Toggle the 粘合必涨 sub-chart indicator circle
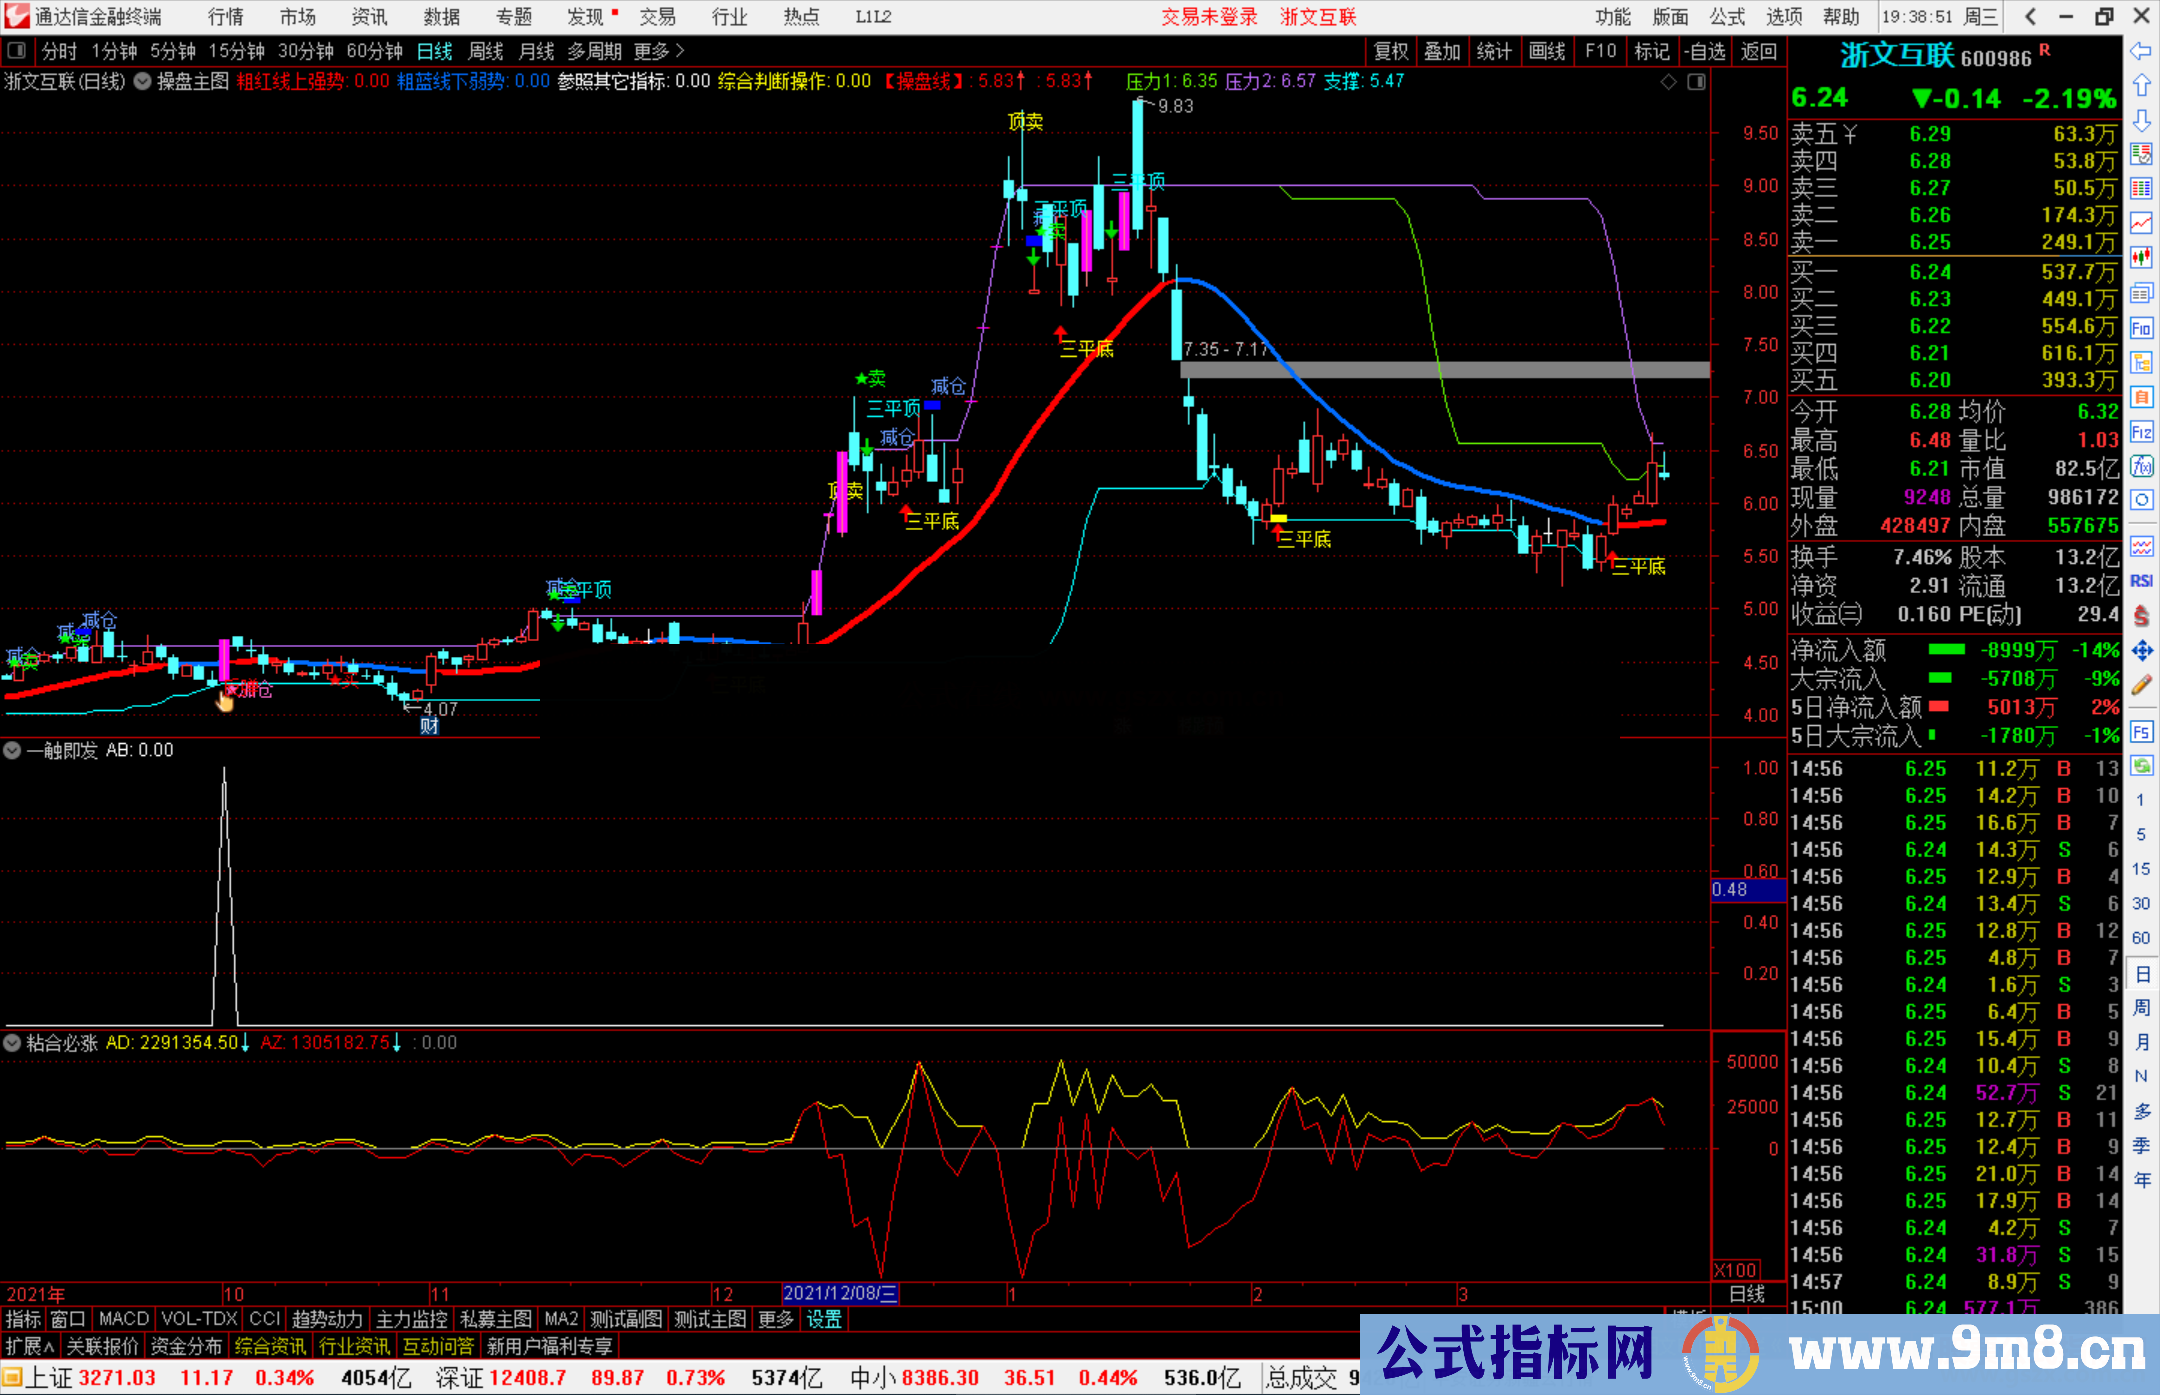Image resolution: width=2160 pixels, height=1395 pixels. tap(12, 1043)
